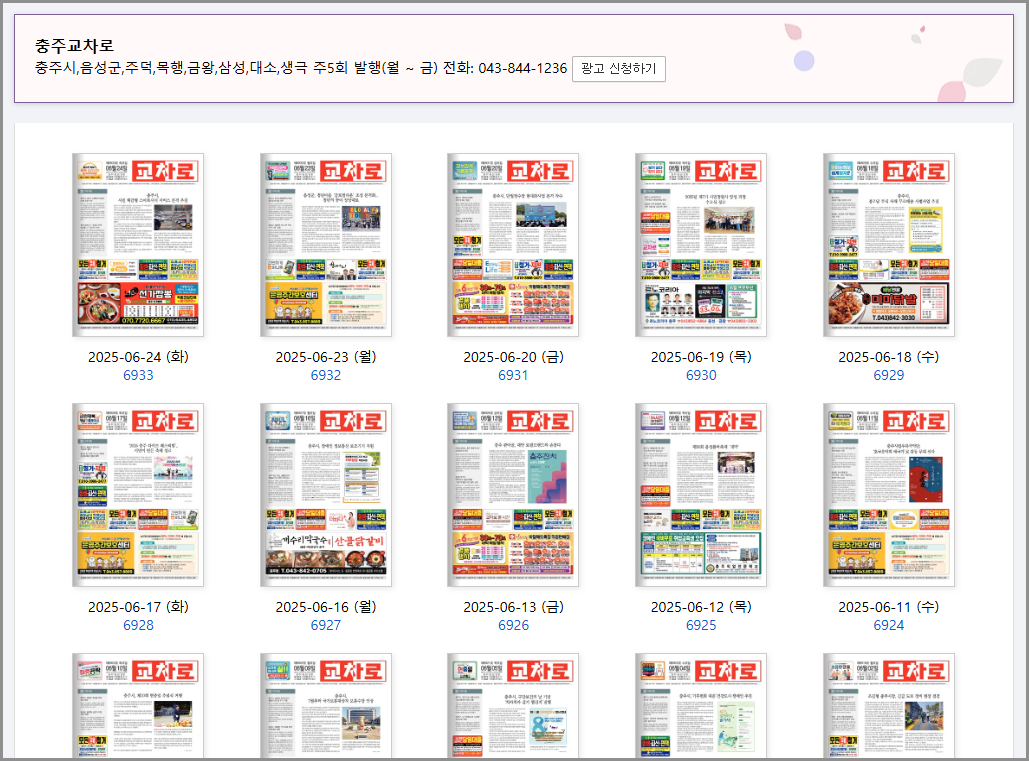Open the 2025-06-18 (수) newspaper thumbnail

(888, 245)
